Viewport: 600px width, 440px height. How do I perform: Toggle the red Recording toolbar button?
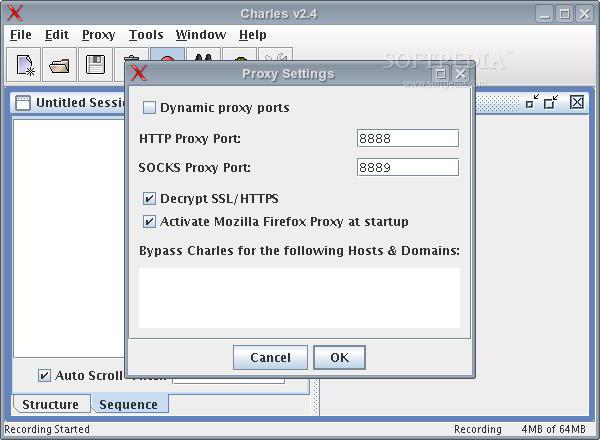pyautogui.click(x=167, y=55)
